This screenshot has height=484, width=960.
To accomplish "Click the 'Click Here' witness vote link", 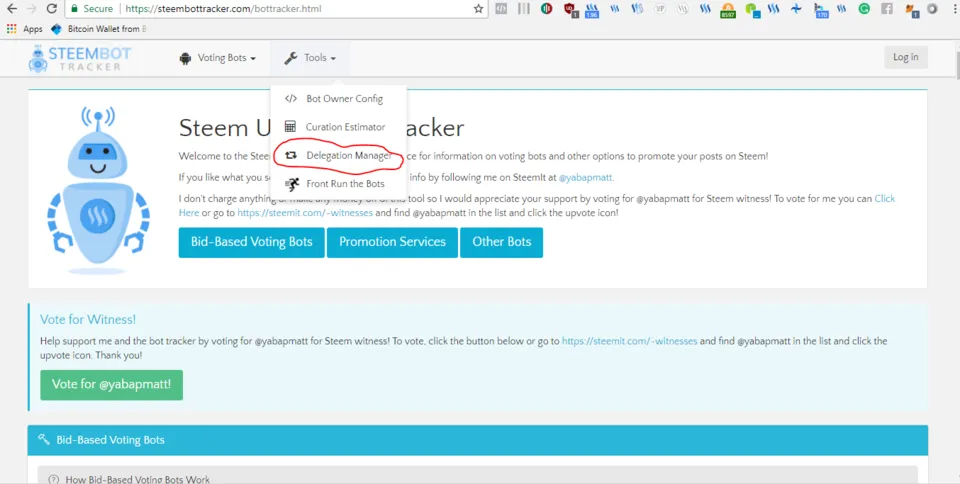I will click(884, 198).
